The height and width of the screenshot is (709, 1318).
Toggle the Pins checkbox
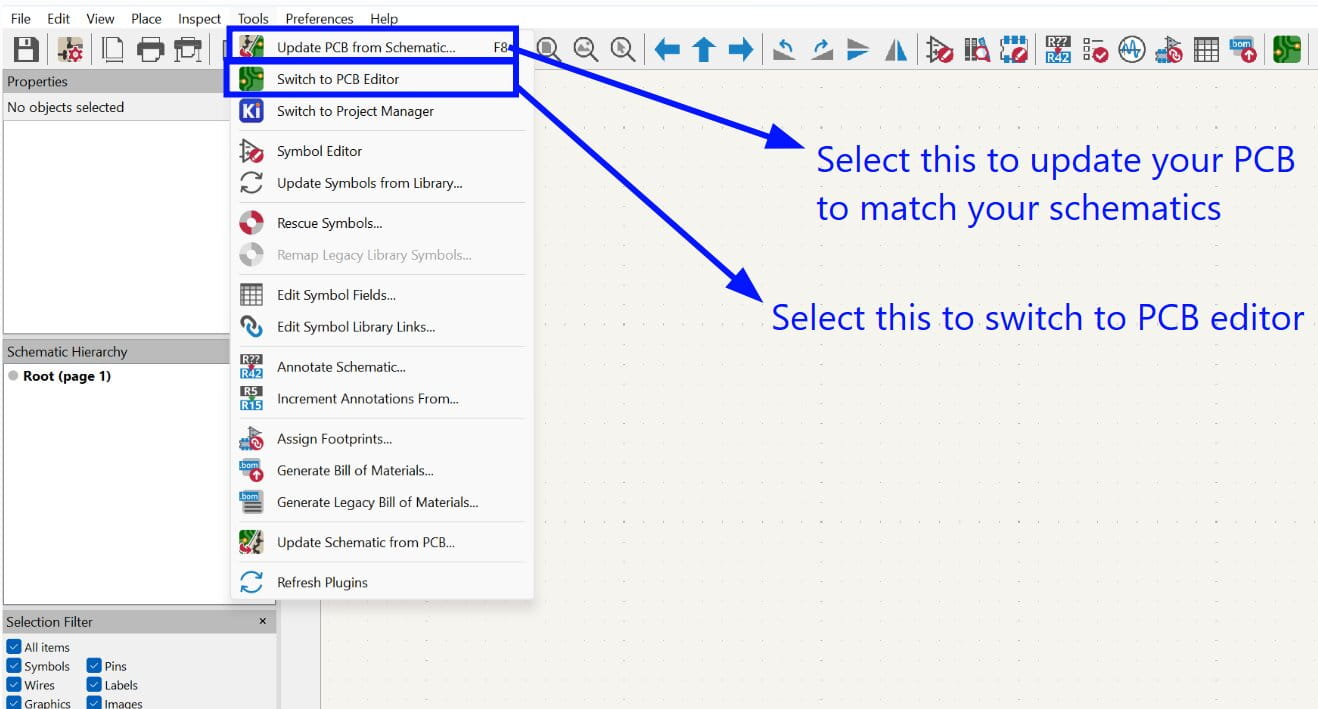click(x=94, y=666)
